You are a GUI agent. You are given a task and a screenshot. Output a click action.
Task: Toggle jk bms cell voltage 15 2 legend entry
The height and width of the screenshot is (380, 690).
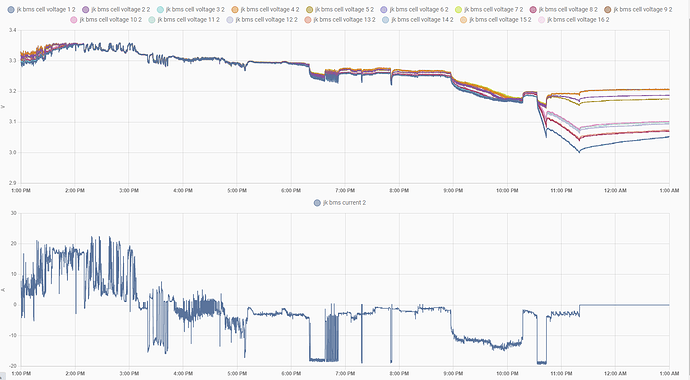[x=495, y=20]
